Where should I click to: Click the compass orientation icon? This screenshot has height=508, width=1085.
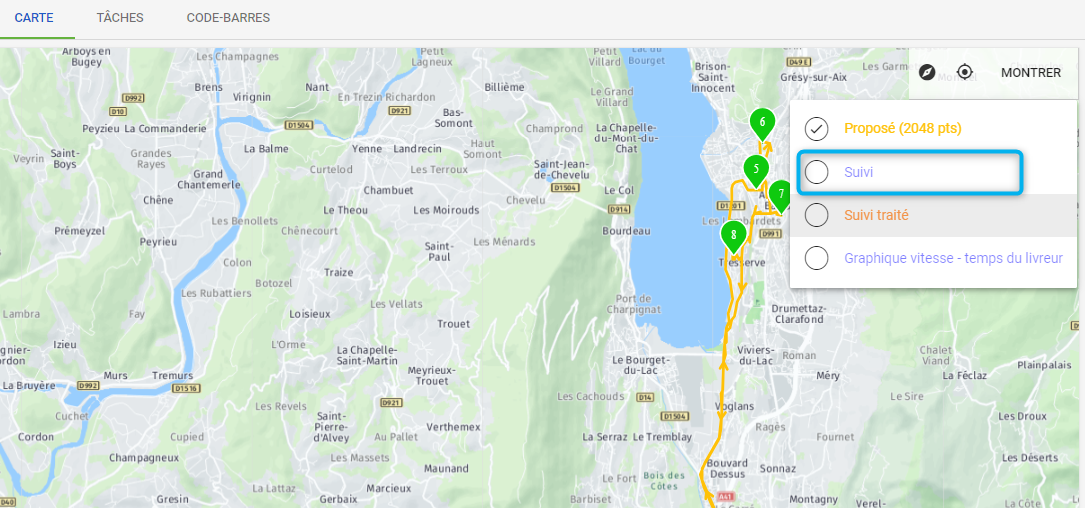tap(927, 72)
